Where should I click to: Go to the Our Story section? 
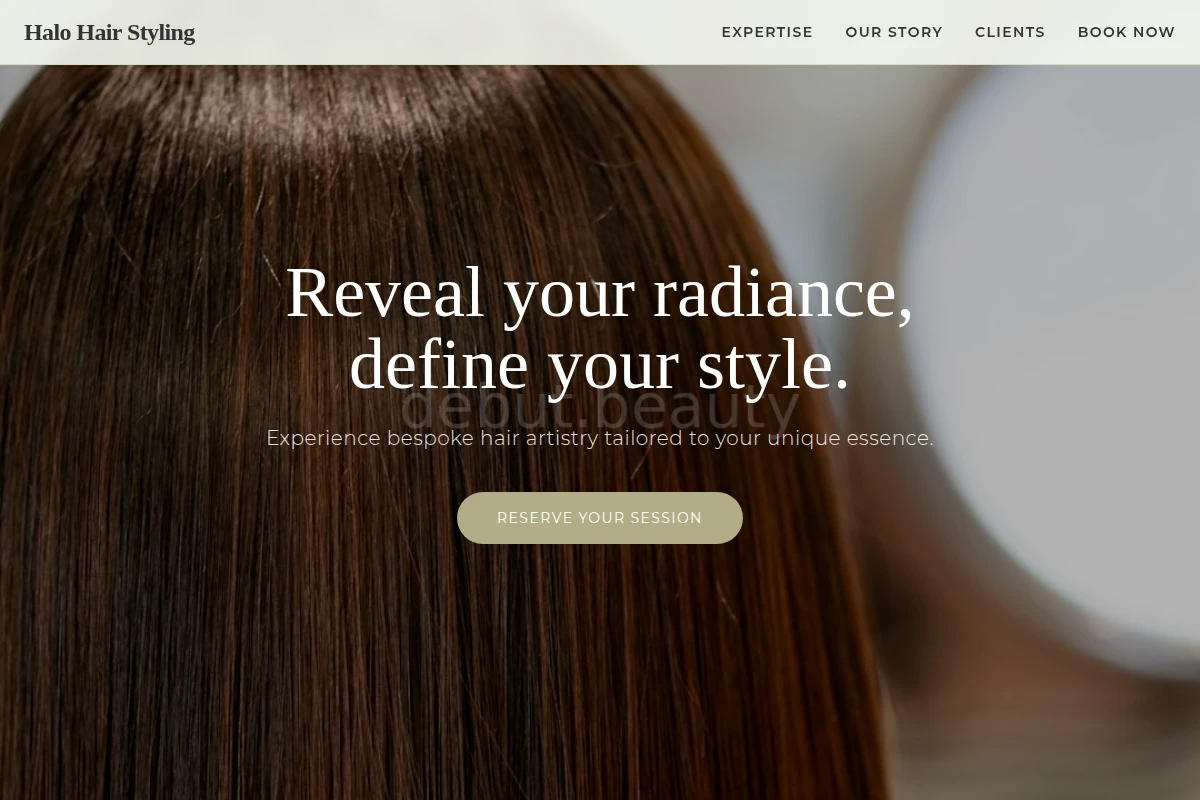tap(894, 32)
